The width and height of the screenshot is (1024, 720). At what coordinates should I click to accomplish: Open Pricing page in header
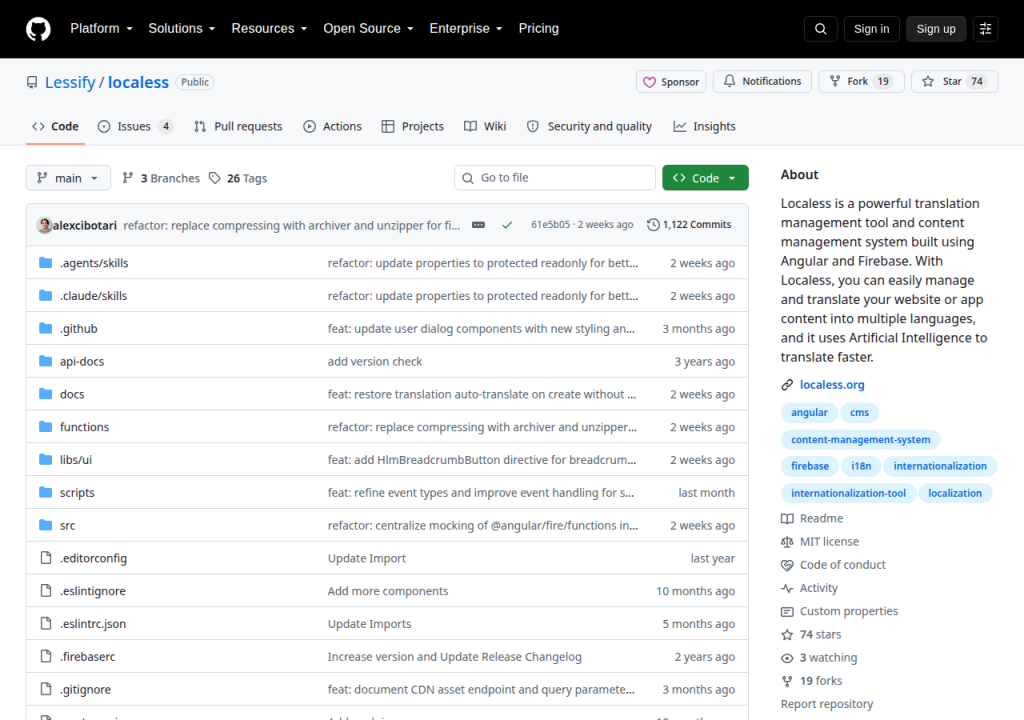coord(539,29)
